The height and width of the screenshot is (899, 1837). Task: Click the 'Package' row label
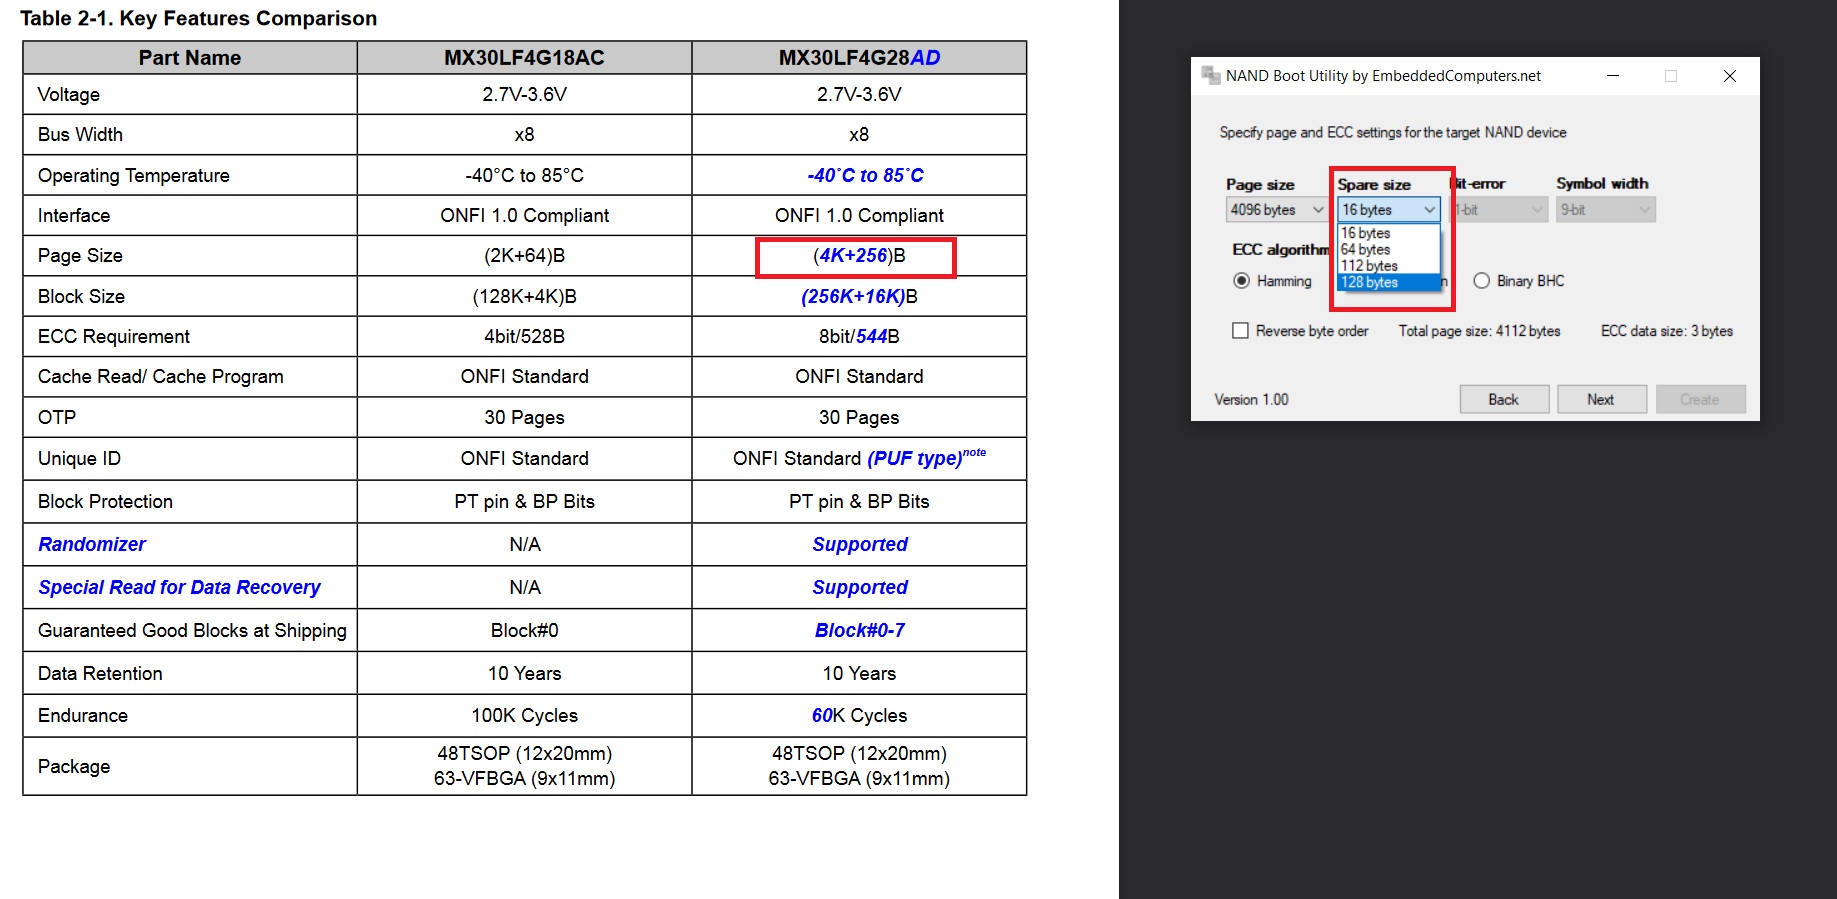click(x=74, y=767)
